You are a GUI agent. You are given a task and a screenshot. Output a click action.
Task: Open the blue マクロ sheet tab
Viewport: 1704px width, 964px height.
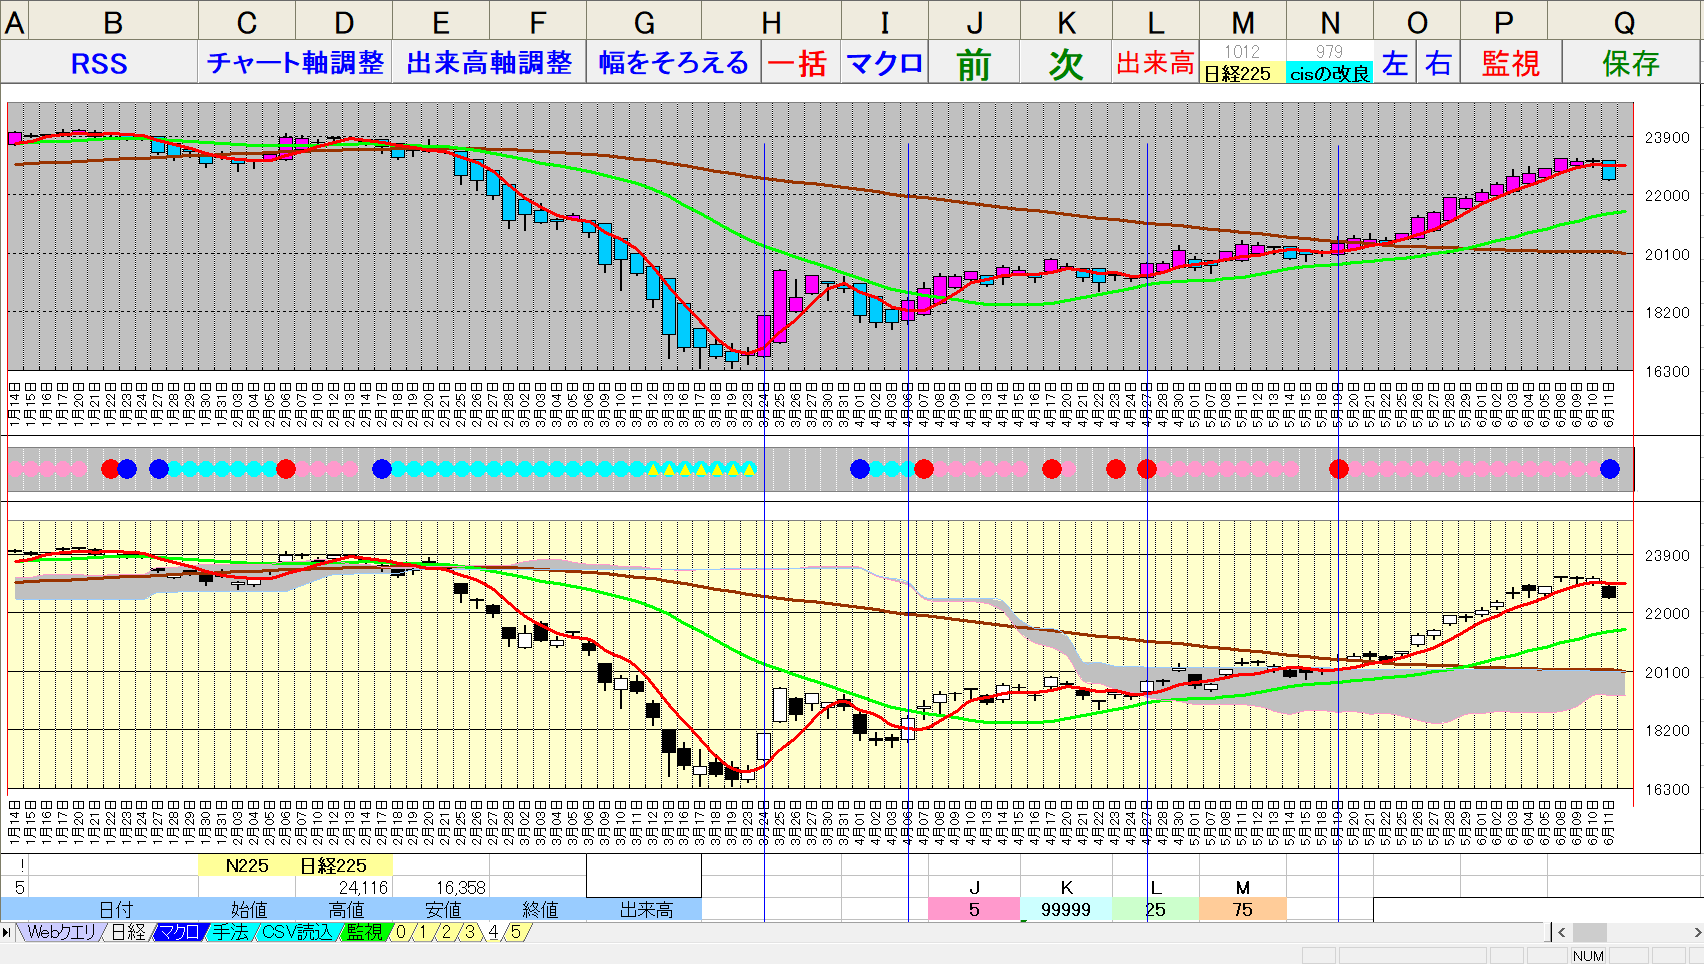coord(180,932)
